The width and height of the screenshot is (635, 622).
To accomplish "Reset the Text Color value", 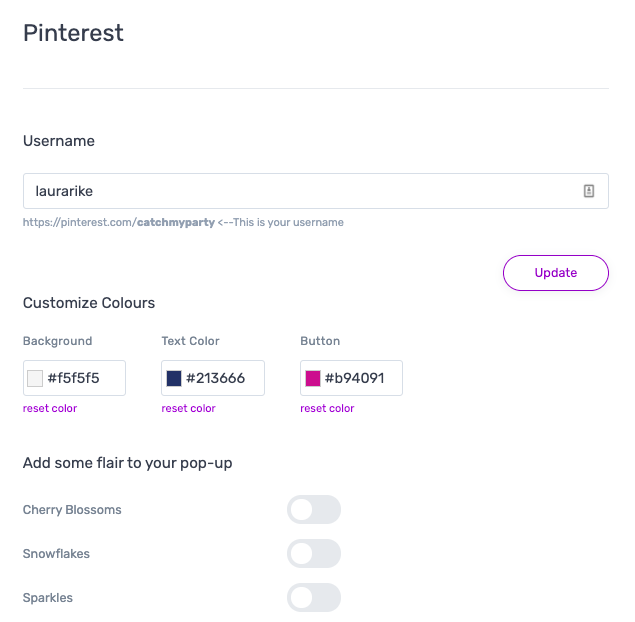I will pos(188,408).
